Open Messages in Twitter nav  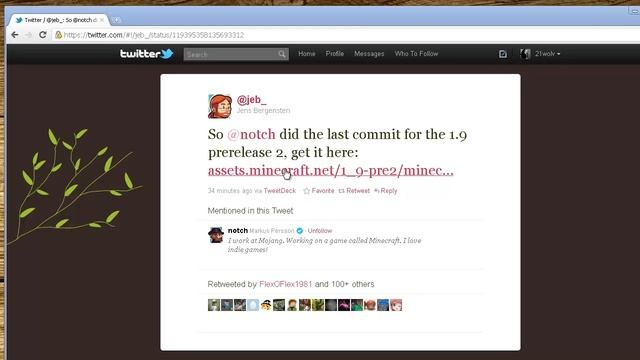pos(369,54)
